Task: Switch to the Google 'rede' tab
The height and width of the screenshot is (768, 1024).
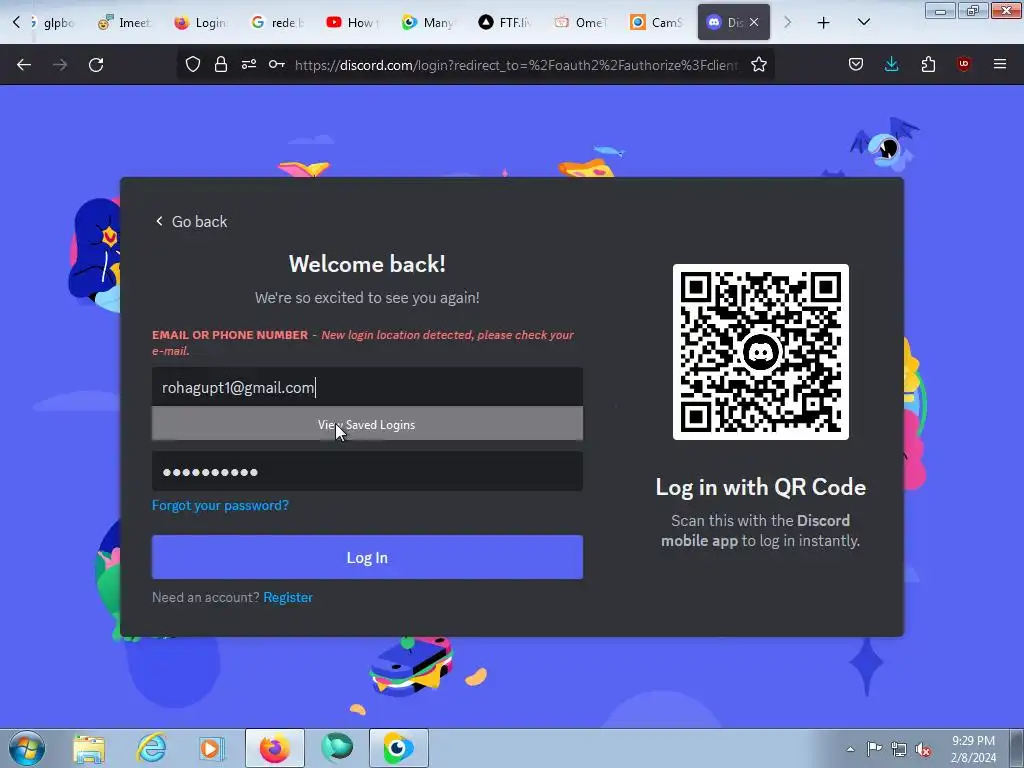Action: [277, 23]
